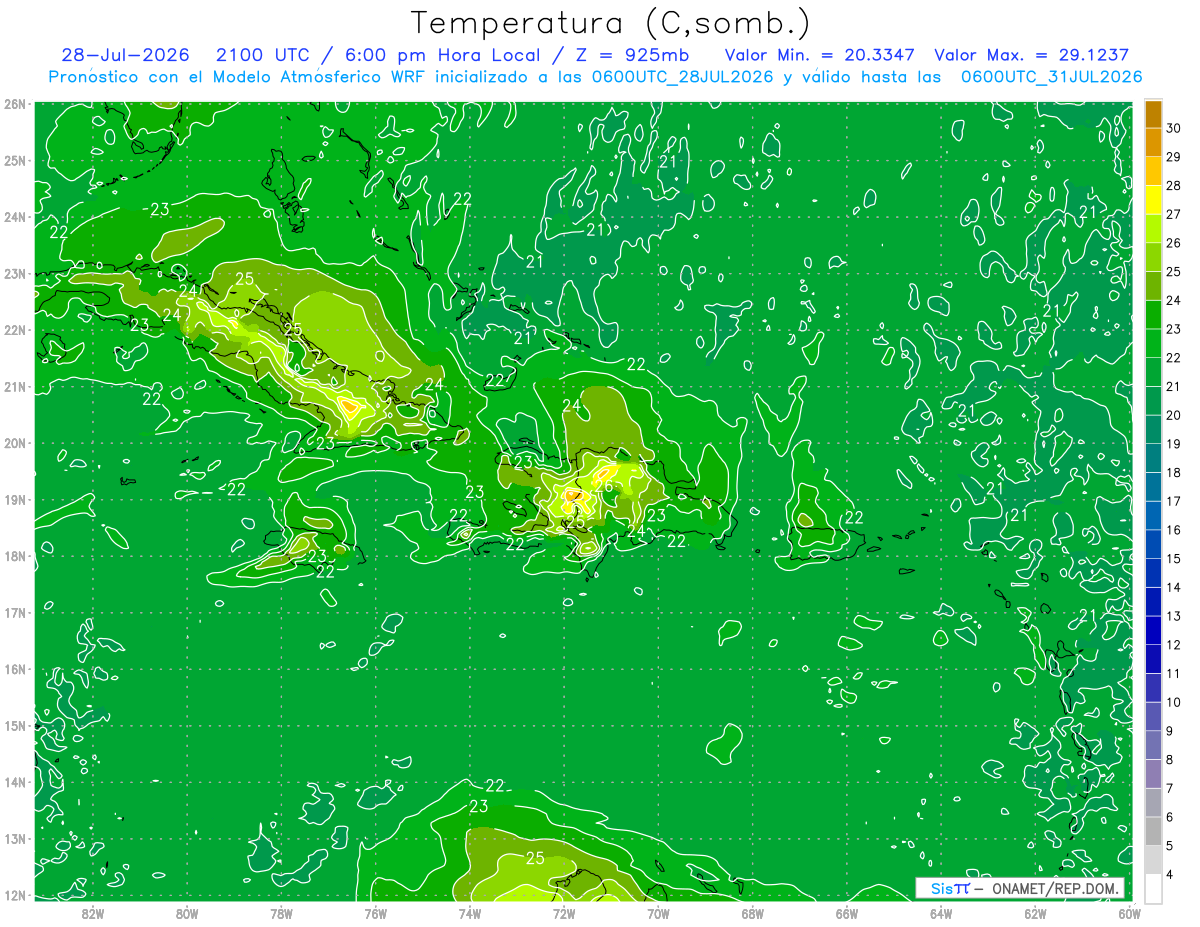Click the '19N' latitude label
The width and height of the screenshot is (1200, 927).
(15, 500)
